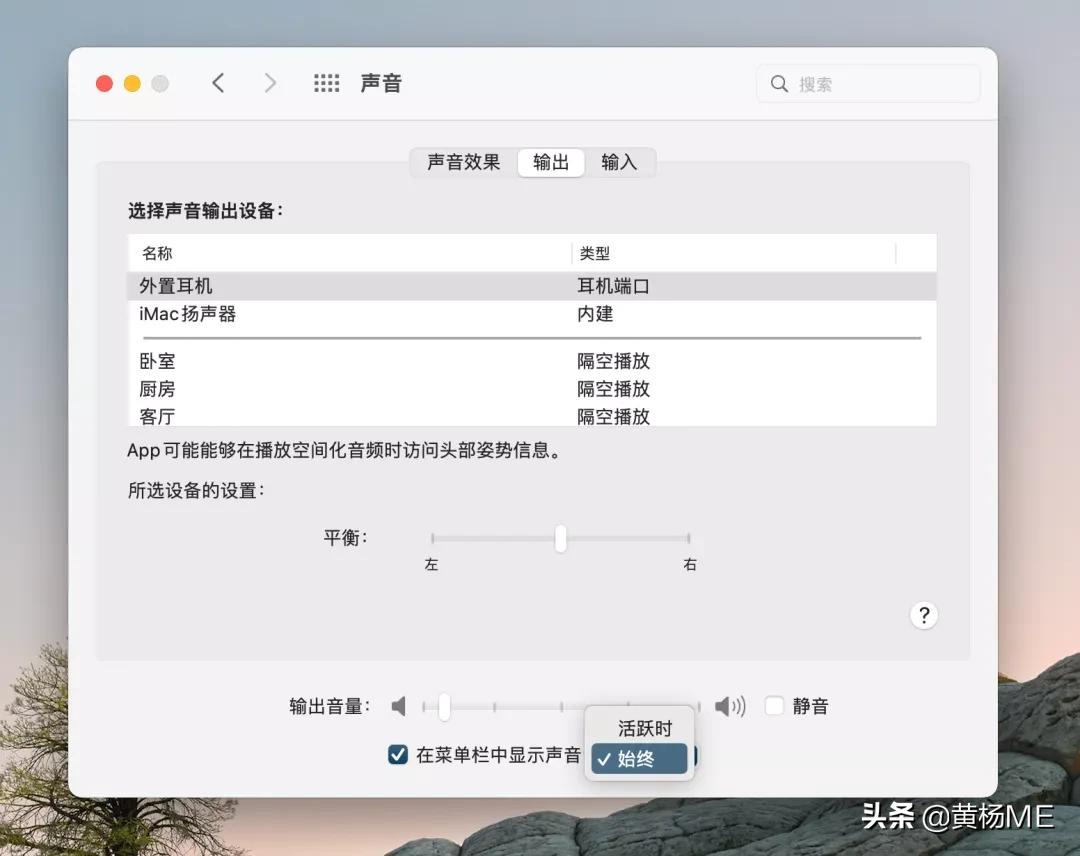Click the high volume speaker icon
This screenshot has height=856, width=1080.
click(730, 706)
